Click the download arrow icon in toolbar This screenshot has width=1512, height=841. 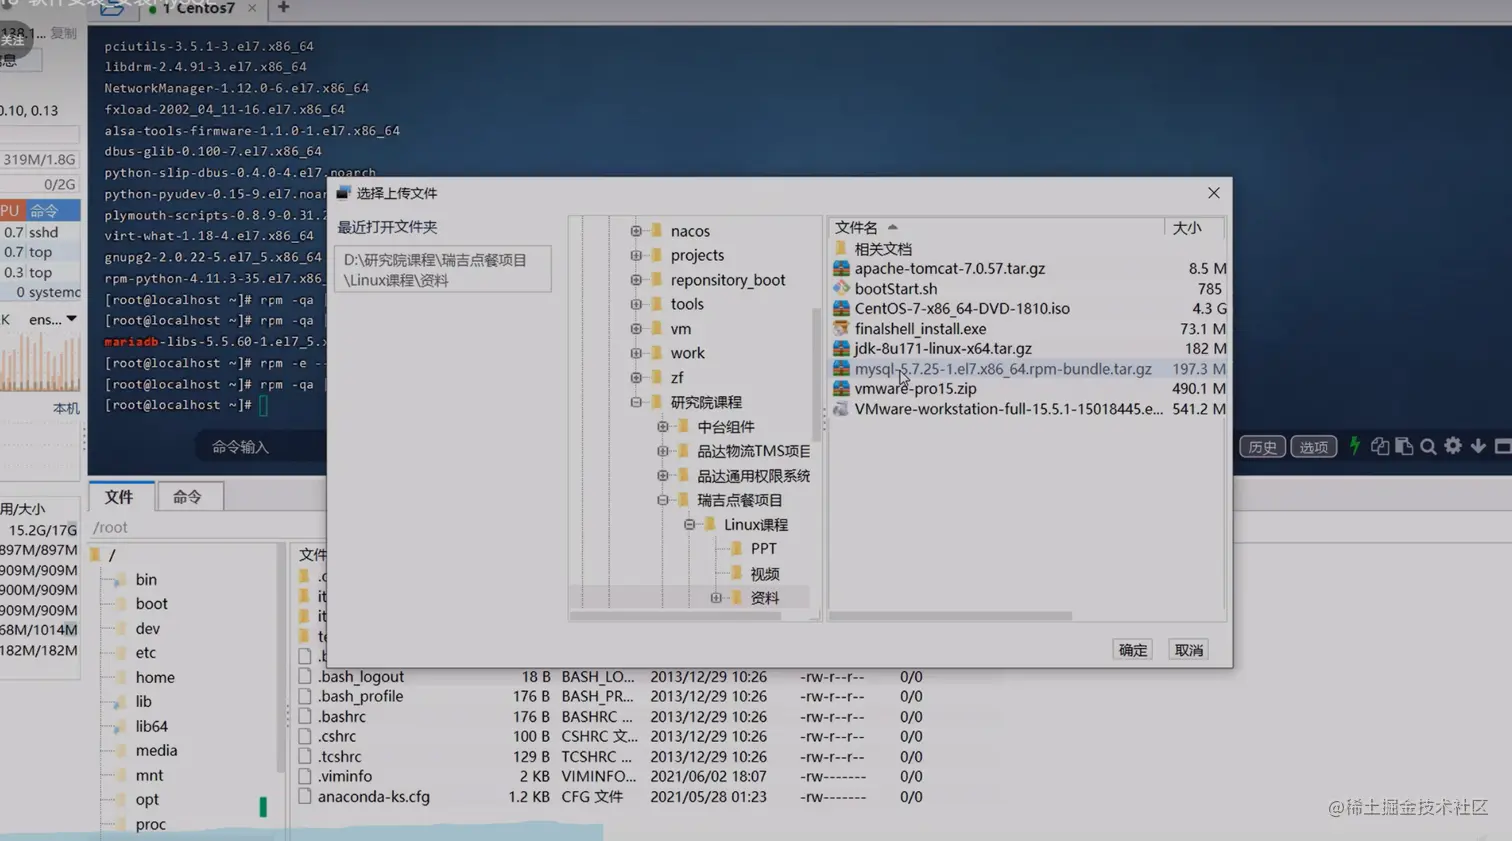[x=1478, y=446]
